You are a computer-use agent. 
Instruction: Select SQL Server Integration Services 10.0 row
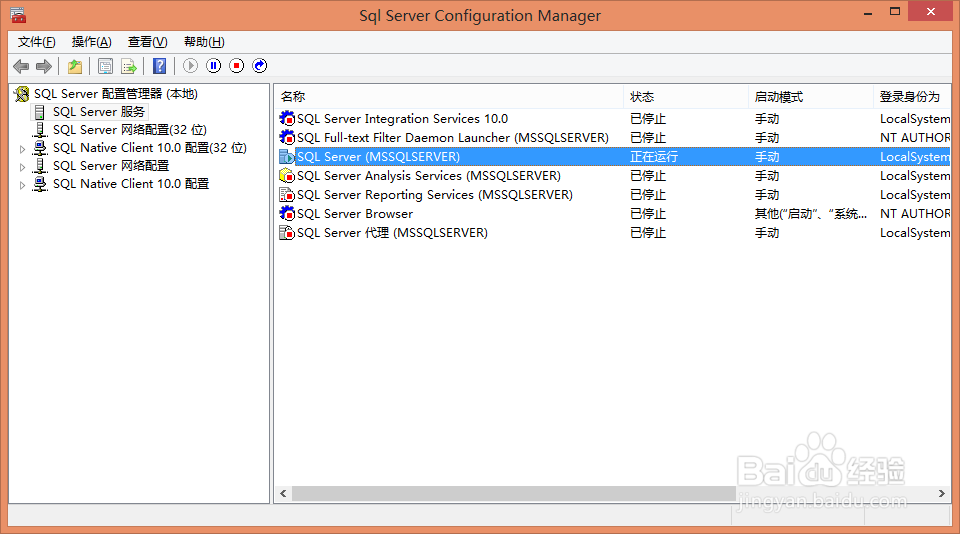tap(402, 119)
